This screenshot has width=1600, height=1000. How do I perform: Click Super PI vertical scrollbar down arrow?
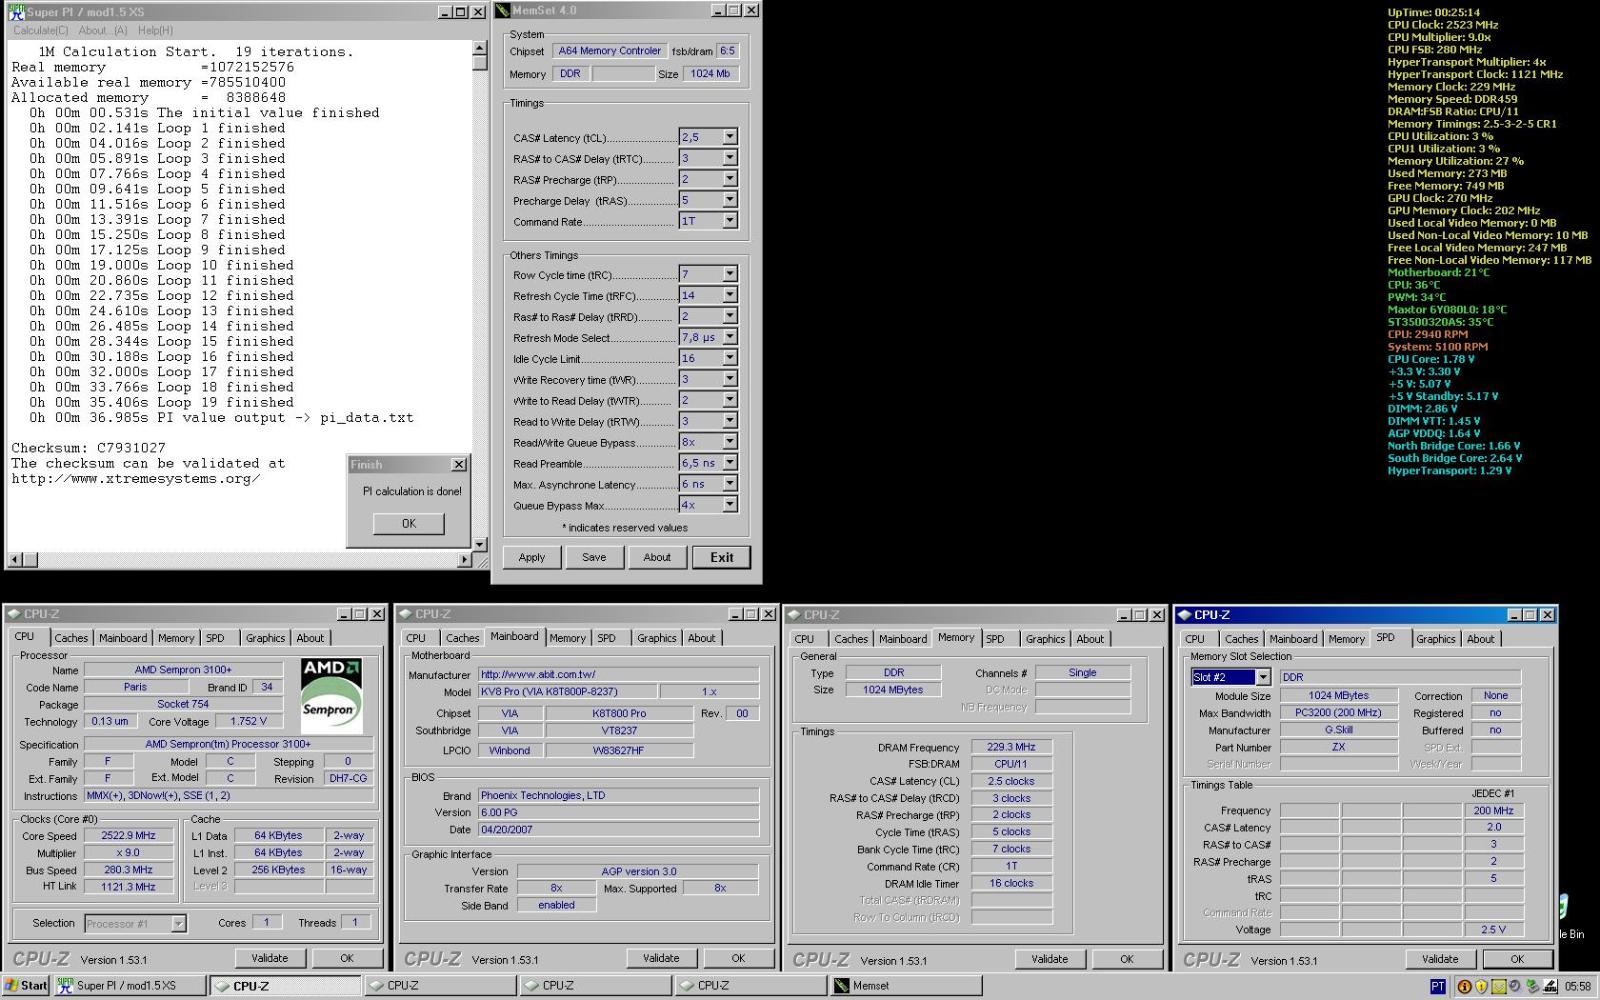(480, 544)
